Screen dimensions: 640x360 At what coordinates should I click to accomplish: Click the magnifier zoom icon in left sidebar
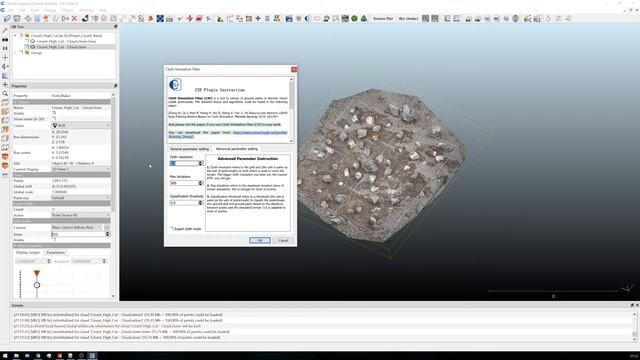(5, 93)
